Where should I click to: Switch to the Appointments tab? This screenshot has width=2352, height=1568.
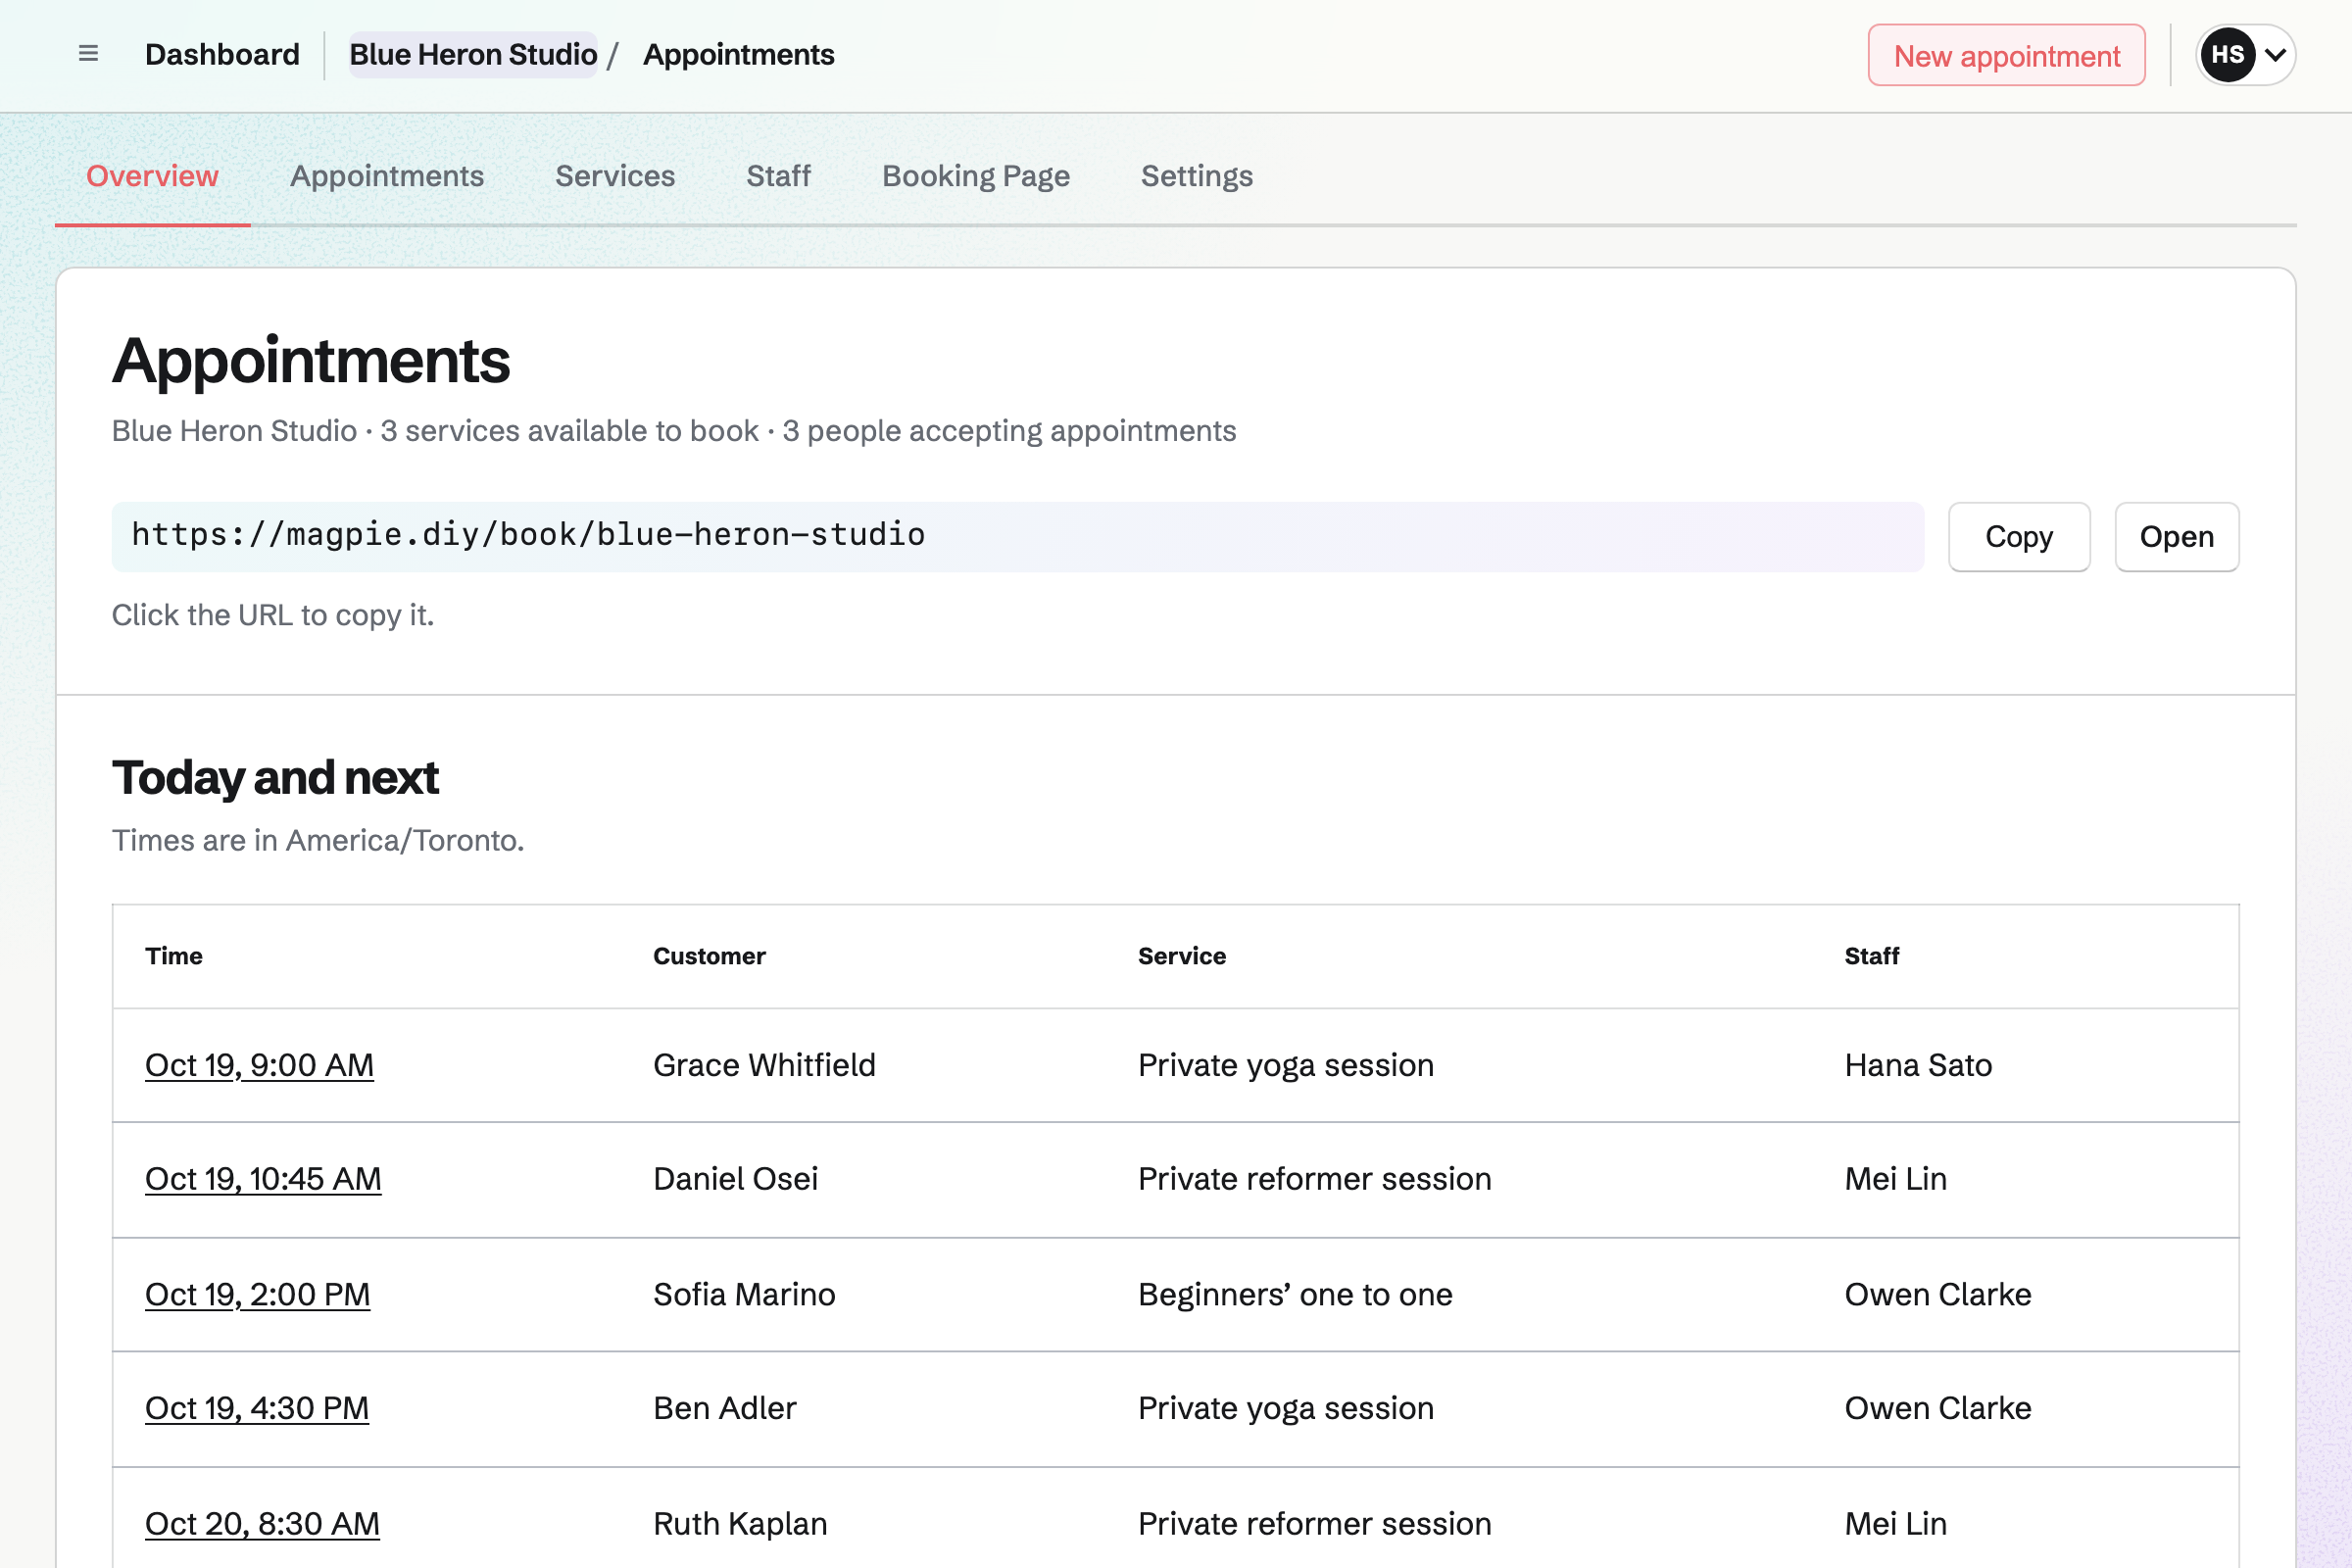pos(387,176)
